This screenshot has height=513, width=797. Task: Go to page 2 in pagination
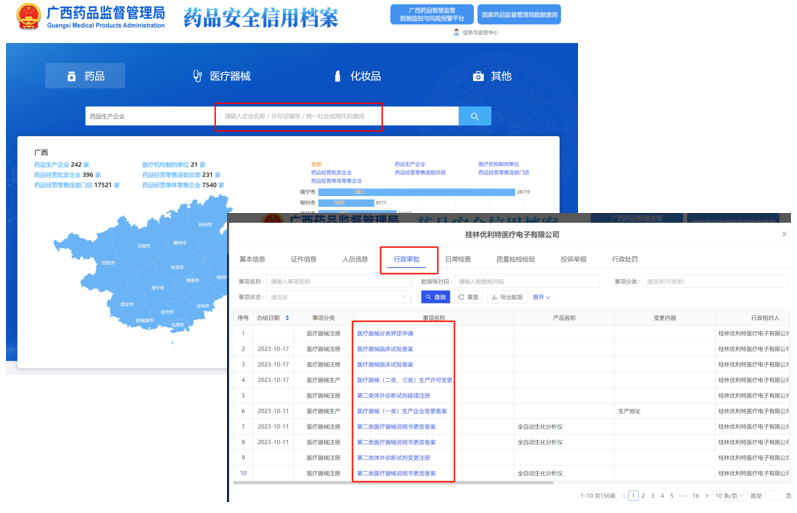pyautogui.click(x=644, y=495)
